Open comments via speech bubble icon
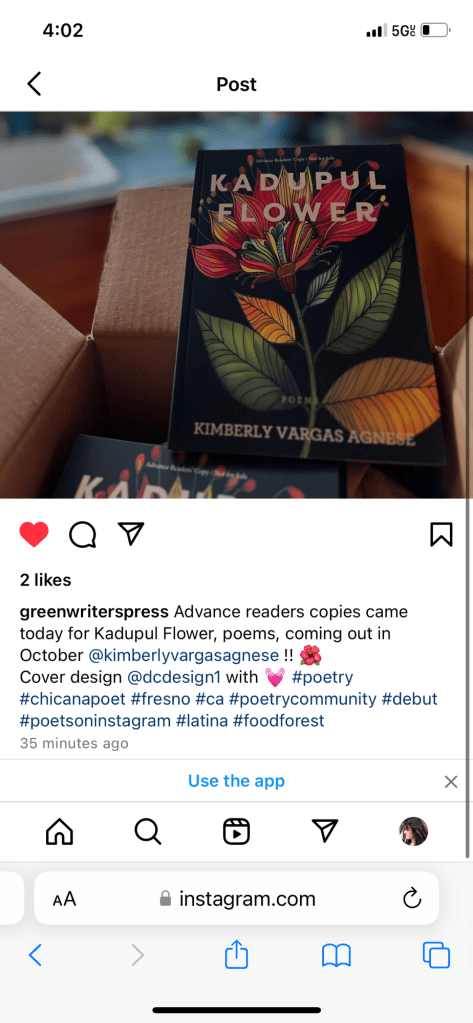 click(83, 535)
